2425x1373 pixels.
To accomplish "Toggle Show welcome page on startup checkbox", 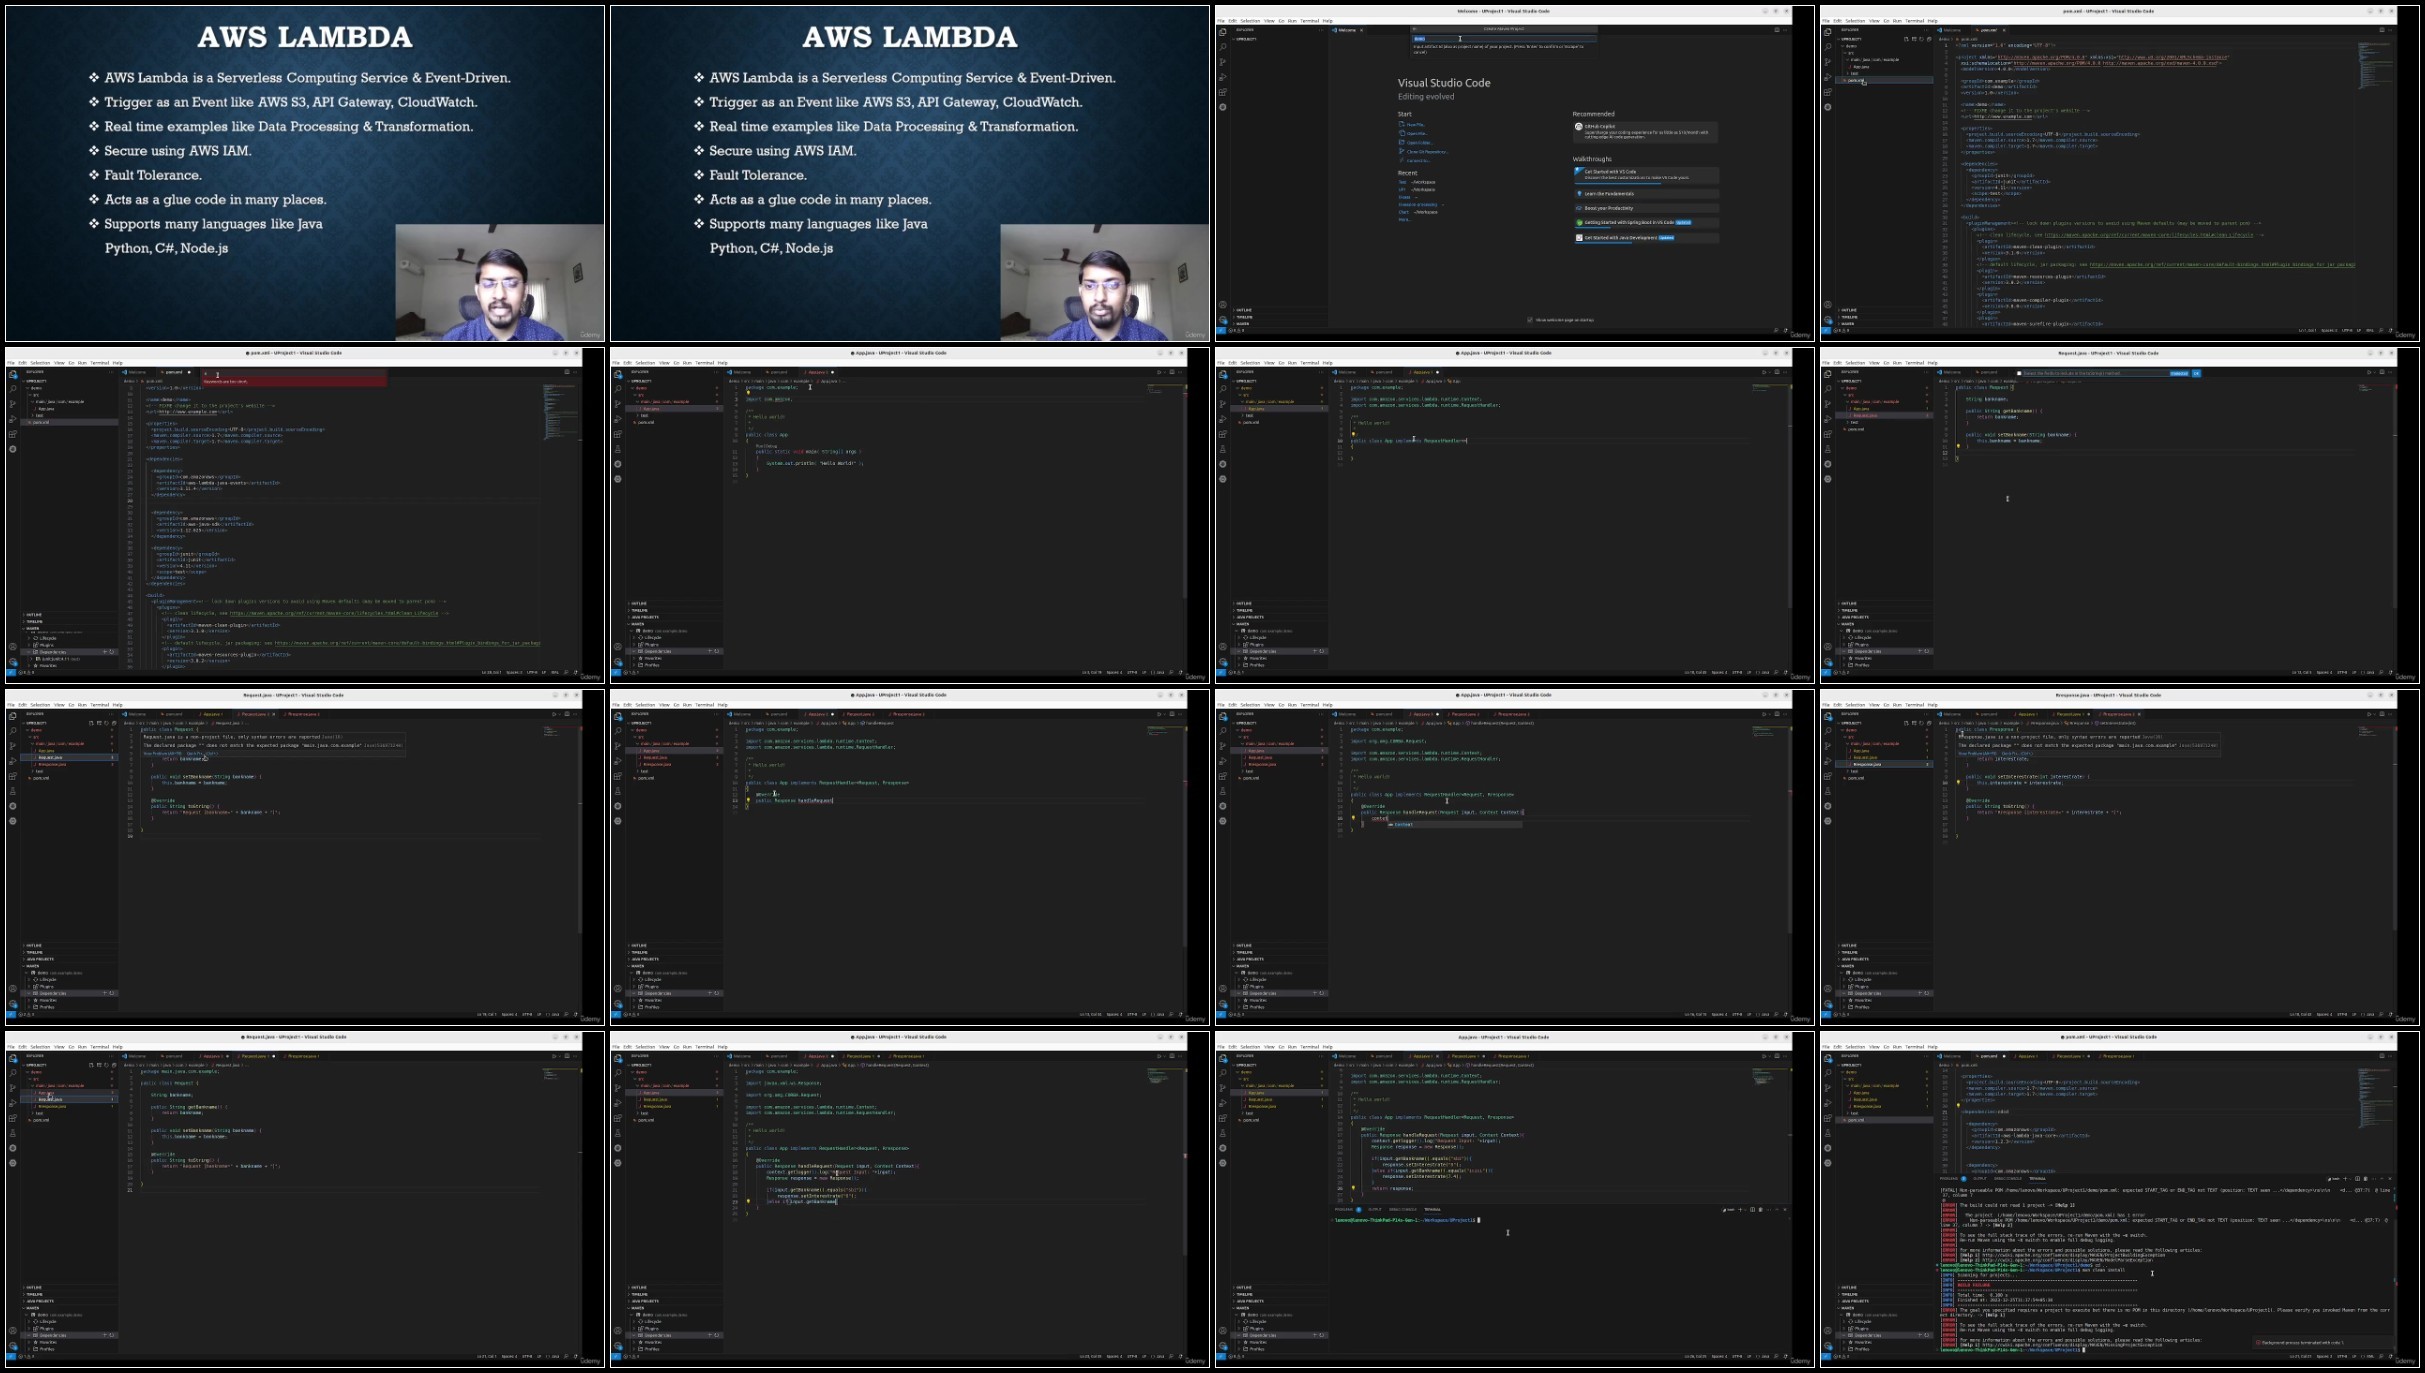I will pyautogui.click(x=1530, y=320).
